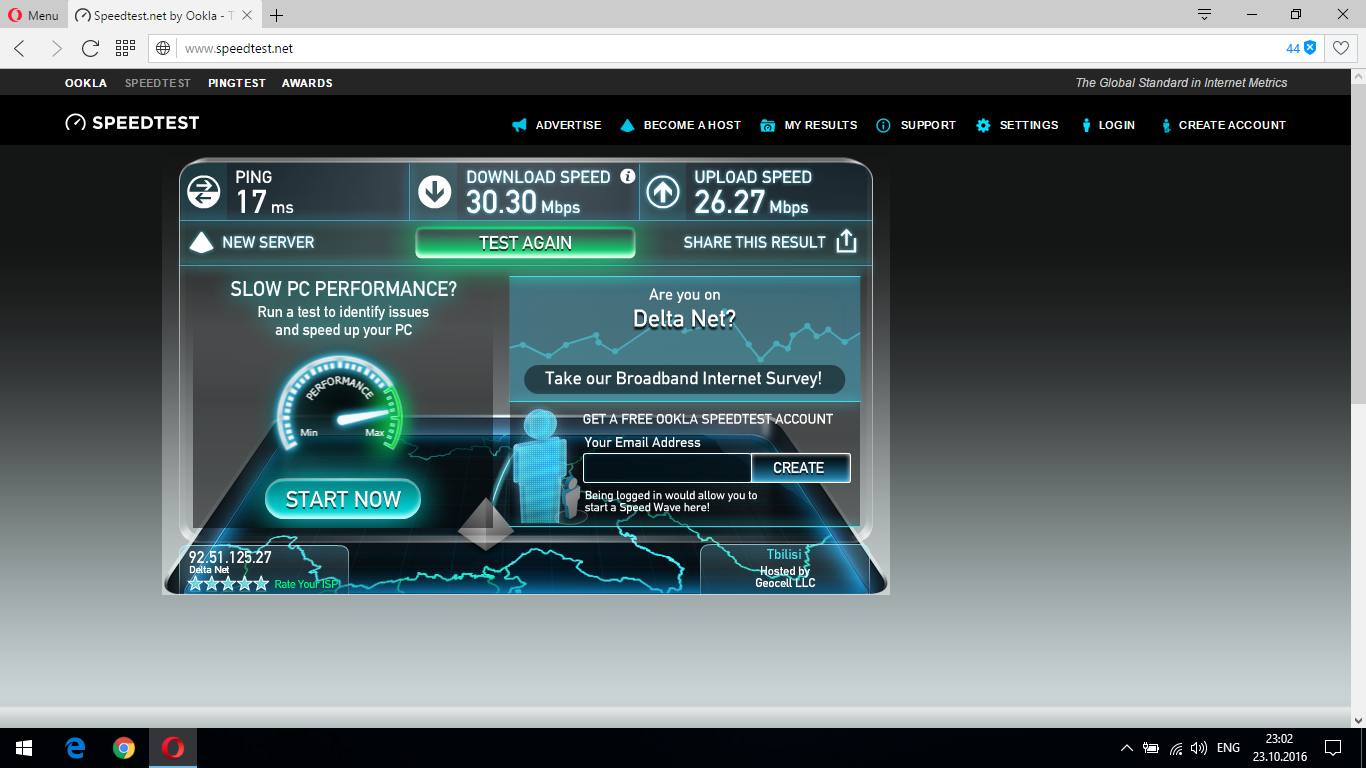Open Microsoft Edge from the taskbar
Screen dimensions: 1366x768
75,748
